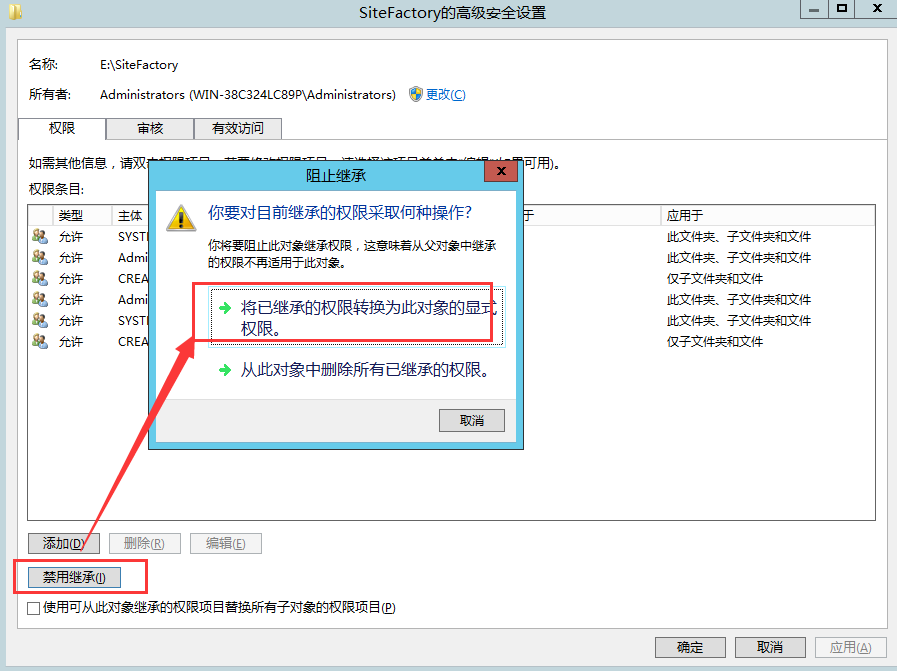Click the green arrow beside 将已继承的权限转换

[225, 308]
